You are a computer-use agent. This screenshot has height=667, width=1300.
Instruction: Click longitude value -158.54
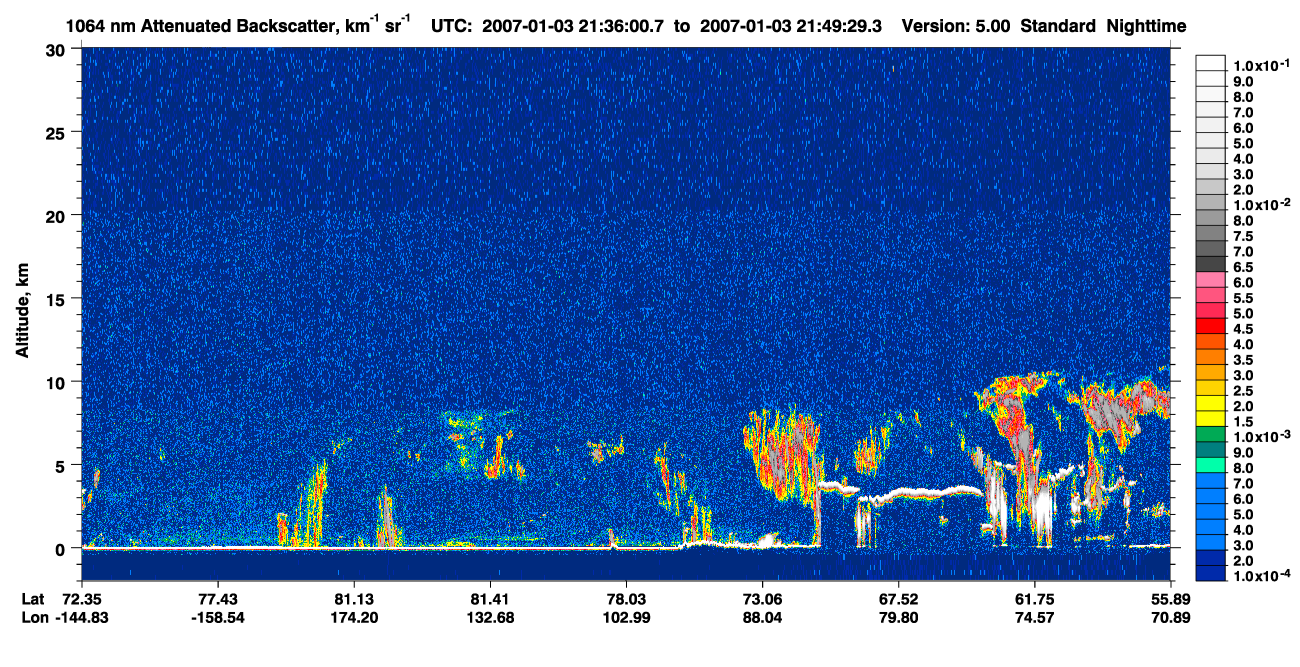217,617
